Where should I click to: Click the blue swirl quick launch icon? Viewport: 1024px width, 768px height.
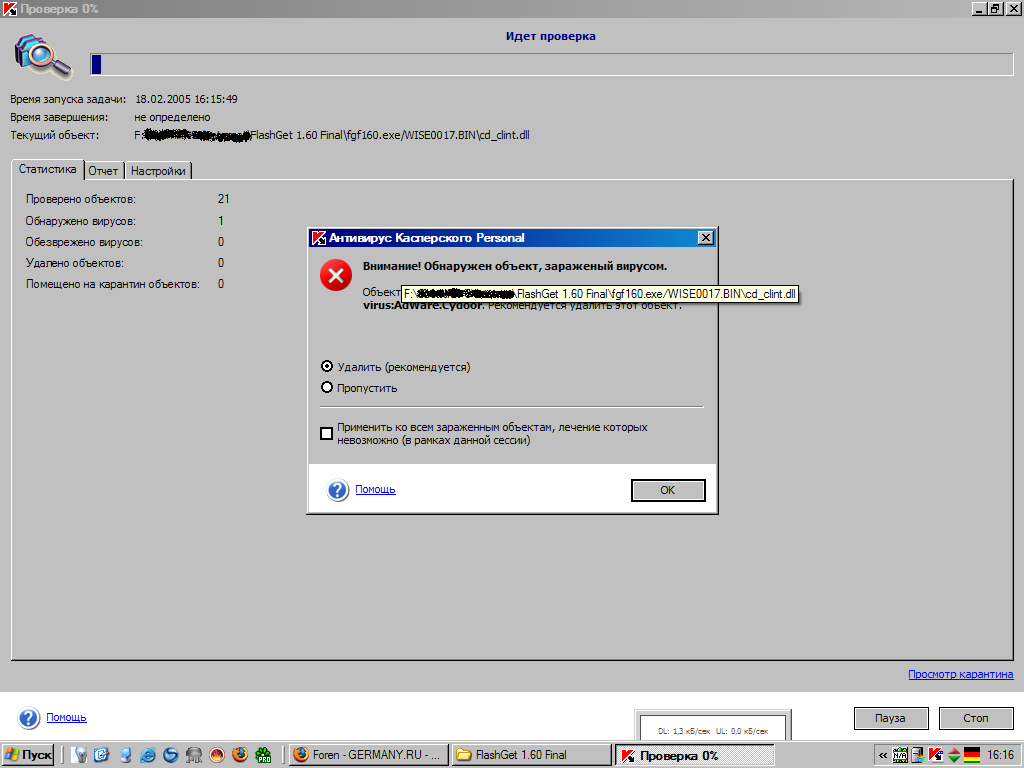(171, 755)
